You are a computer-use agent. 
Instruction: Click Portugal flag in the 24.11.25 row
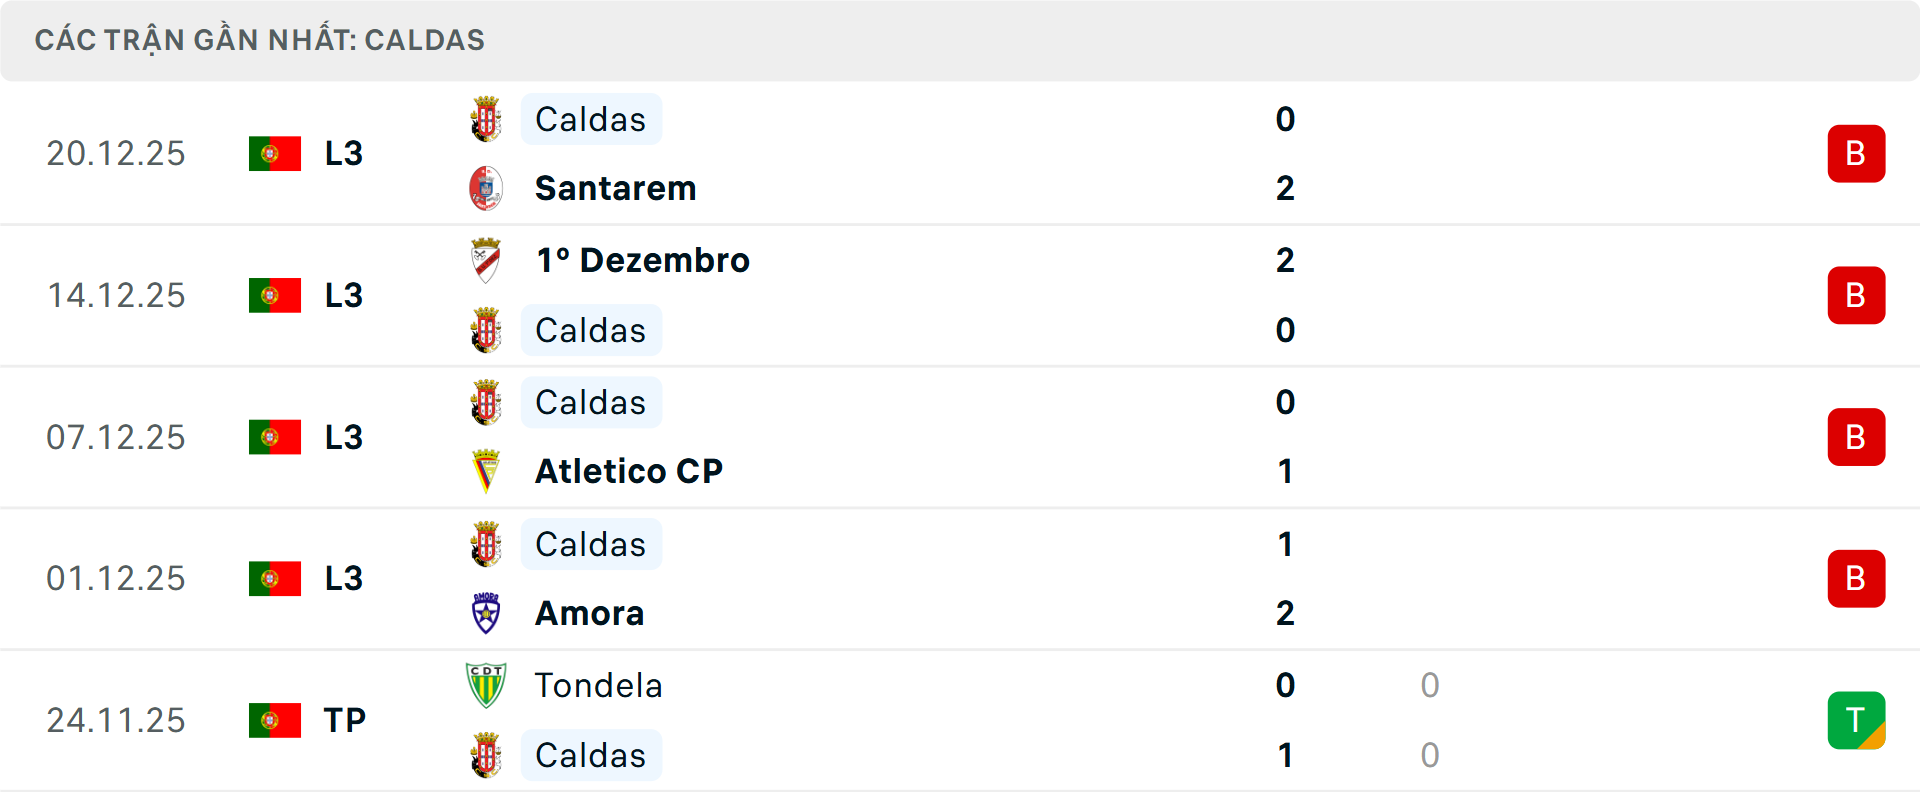coord(275,720)
